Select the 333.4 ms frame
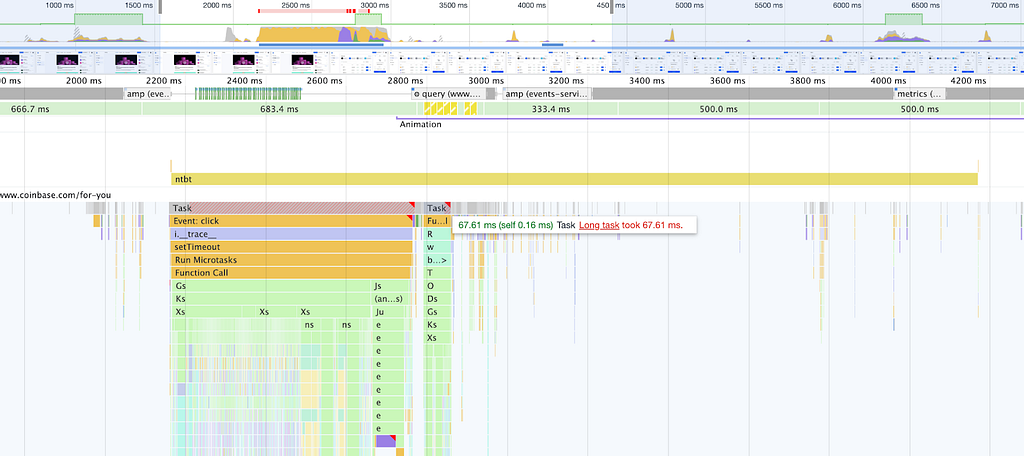Viewport: 1024px width, 456px height. click(551, 109)
